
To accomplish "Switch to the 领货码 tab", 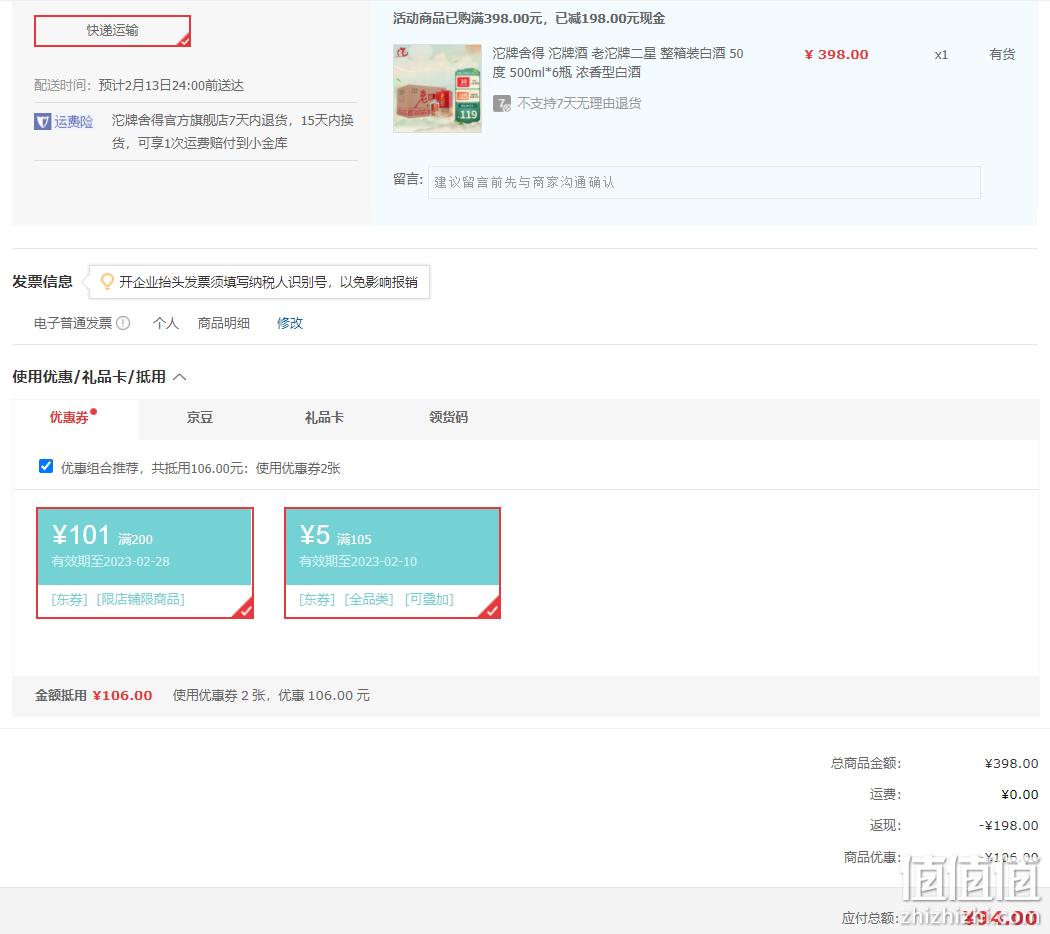I will coord(448,417).
